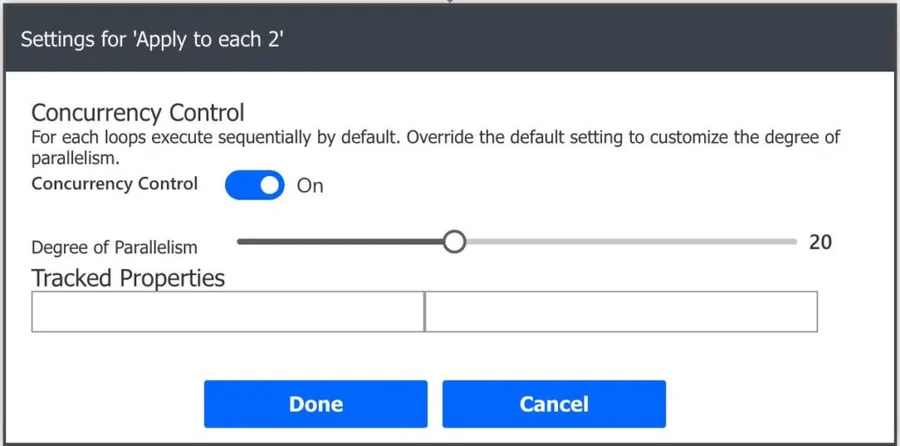Click the Degree of Parallelism slider handle
The image size is (900, 446).
click(454, 242)
